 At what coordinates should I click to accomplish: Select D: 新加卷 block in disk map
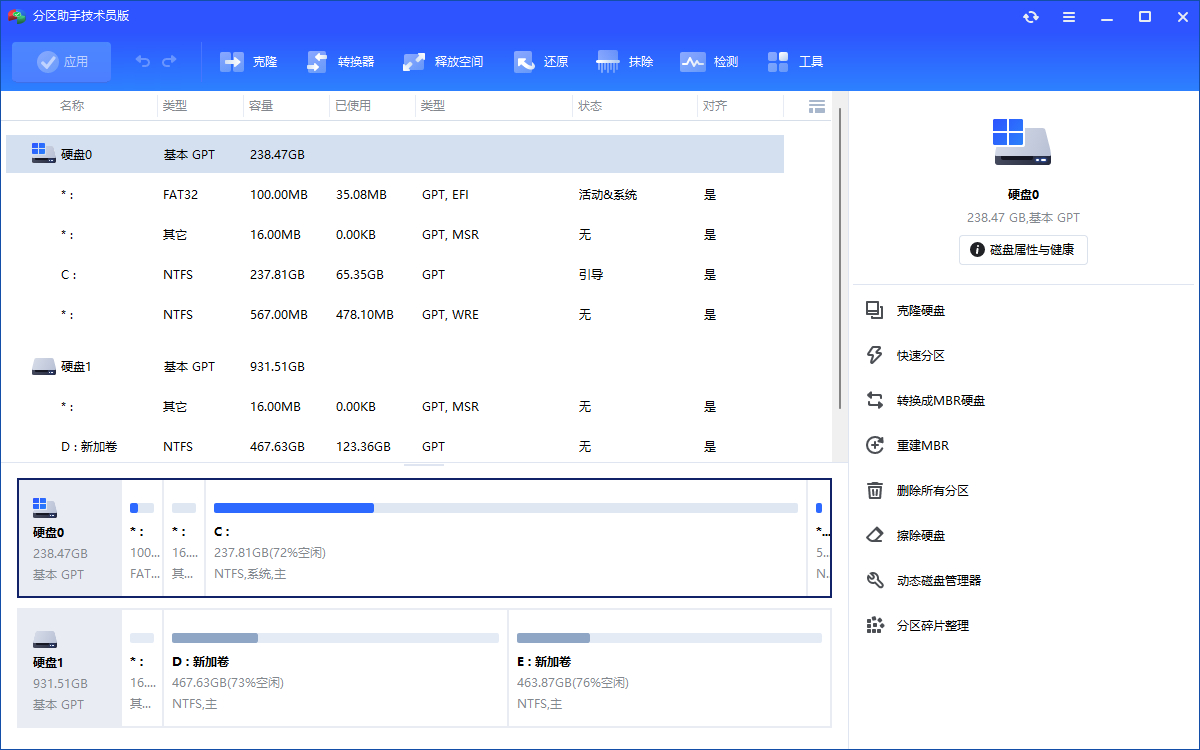pyautogui.click(x=335, y=668)
